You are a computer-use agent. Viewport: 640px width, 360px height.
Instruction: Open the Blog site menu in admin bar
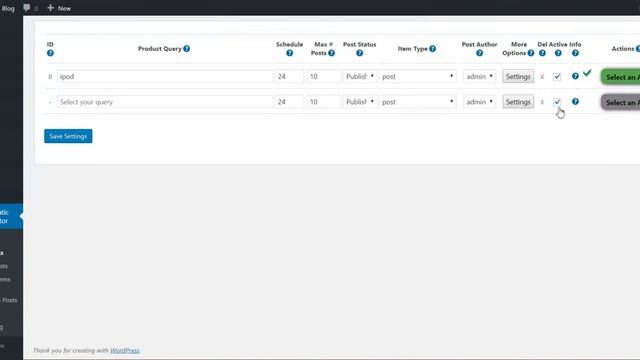[x=8, y=8]
